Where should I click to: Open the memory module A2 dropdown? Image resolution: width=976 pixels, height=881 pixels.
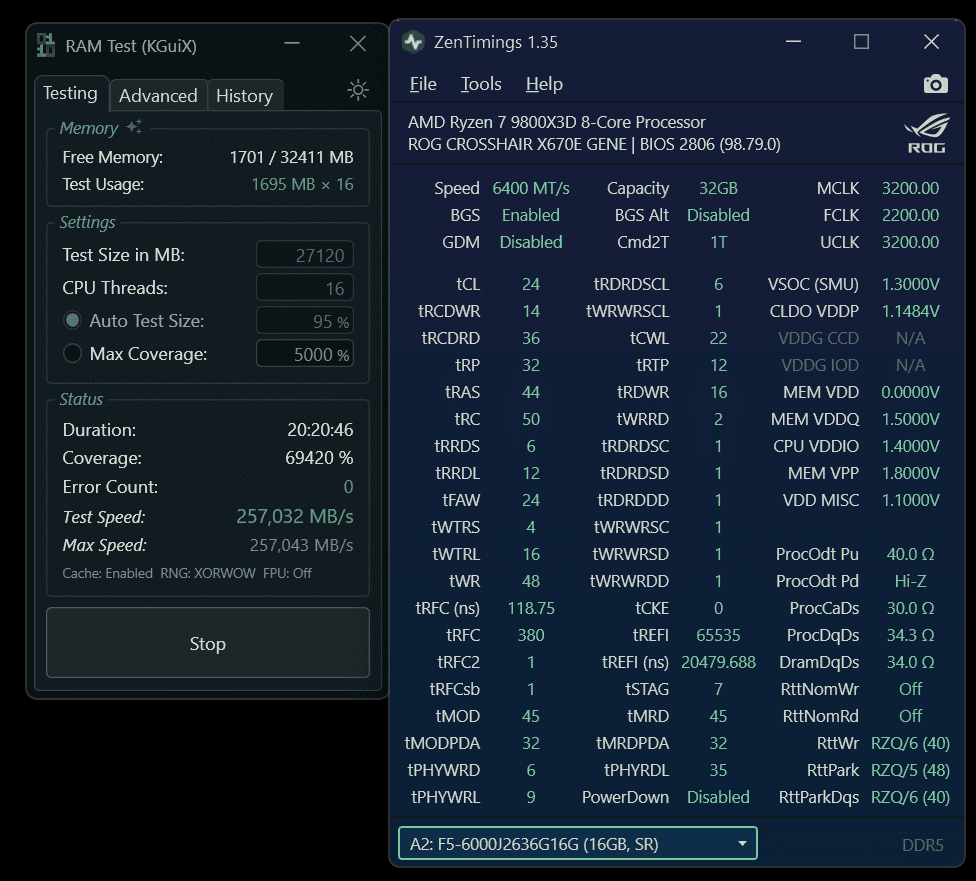[x=578, y=844]
